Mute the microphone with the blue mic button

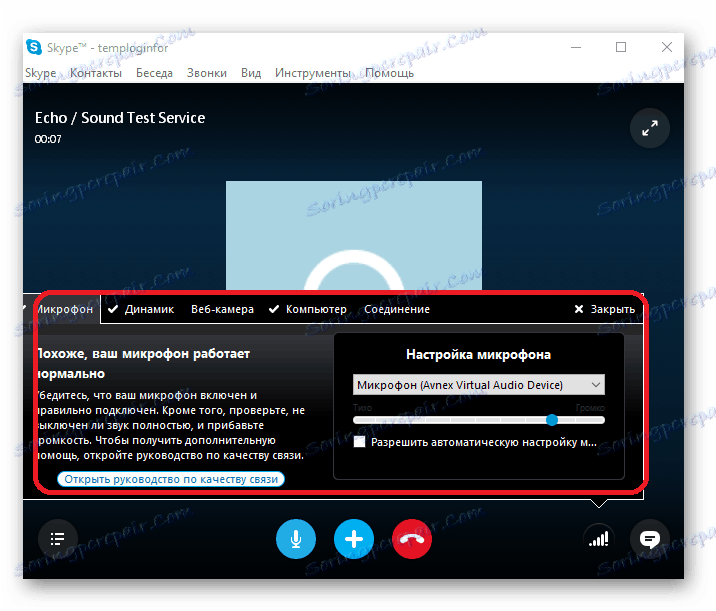point(296,538)
